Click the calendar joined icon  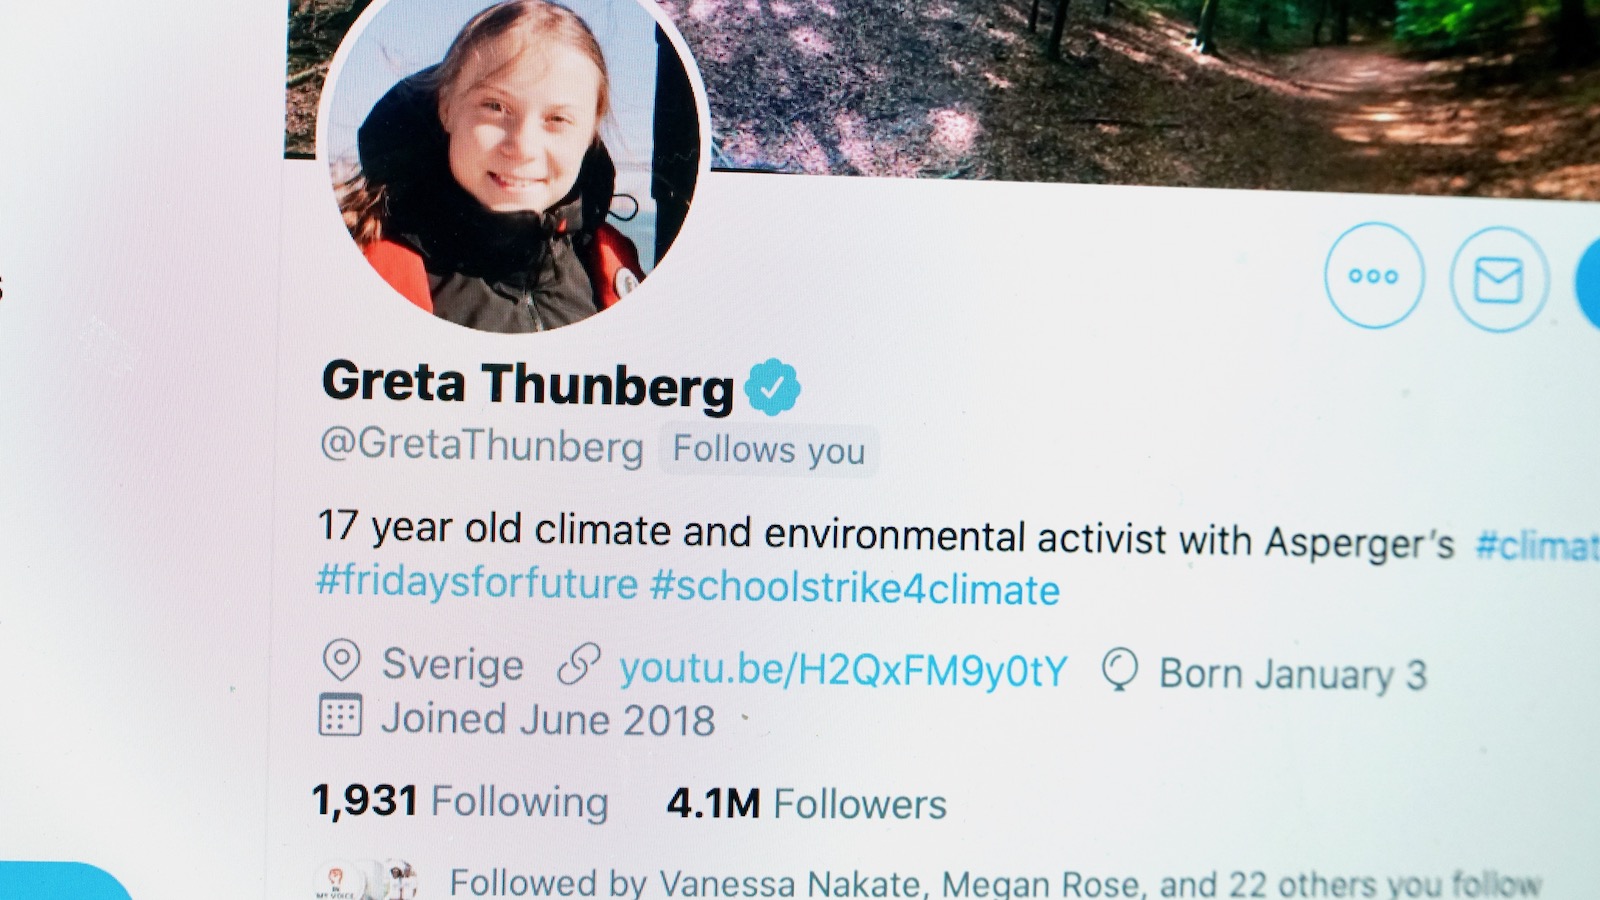pos(340,715)
